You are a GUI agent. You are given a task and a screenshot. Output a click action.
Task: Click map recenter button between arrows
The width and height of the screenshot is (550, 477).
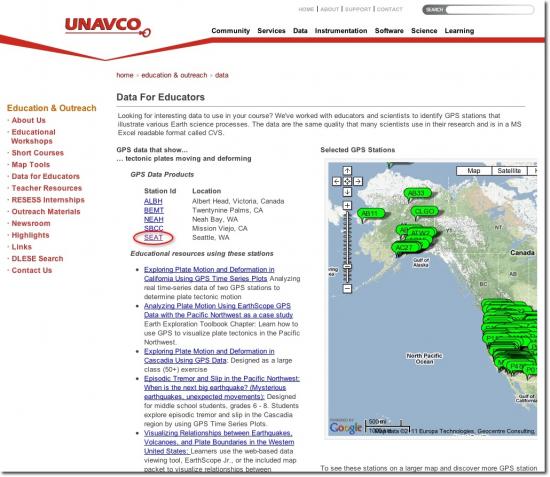(x=347, y=181)
